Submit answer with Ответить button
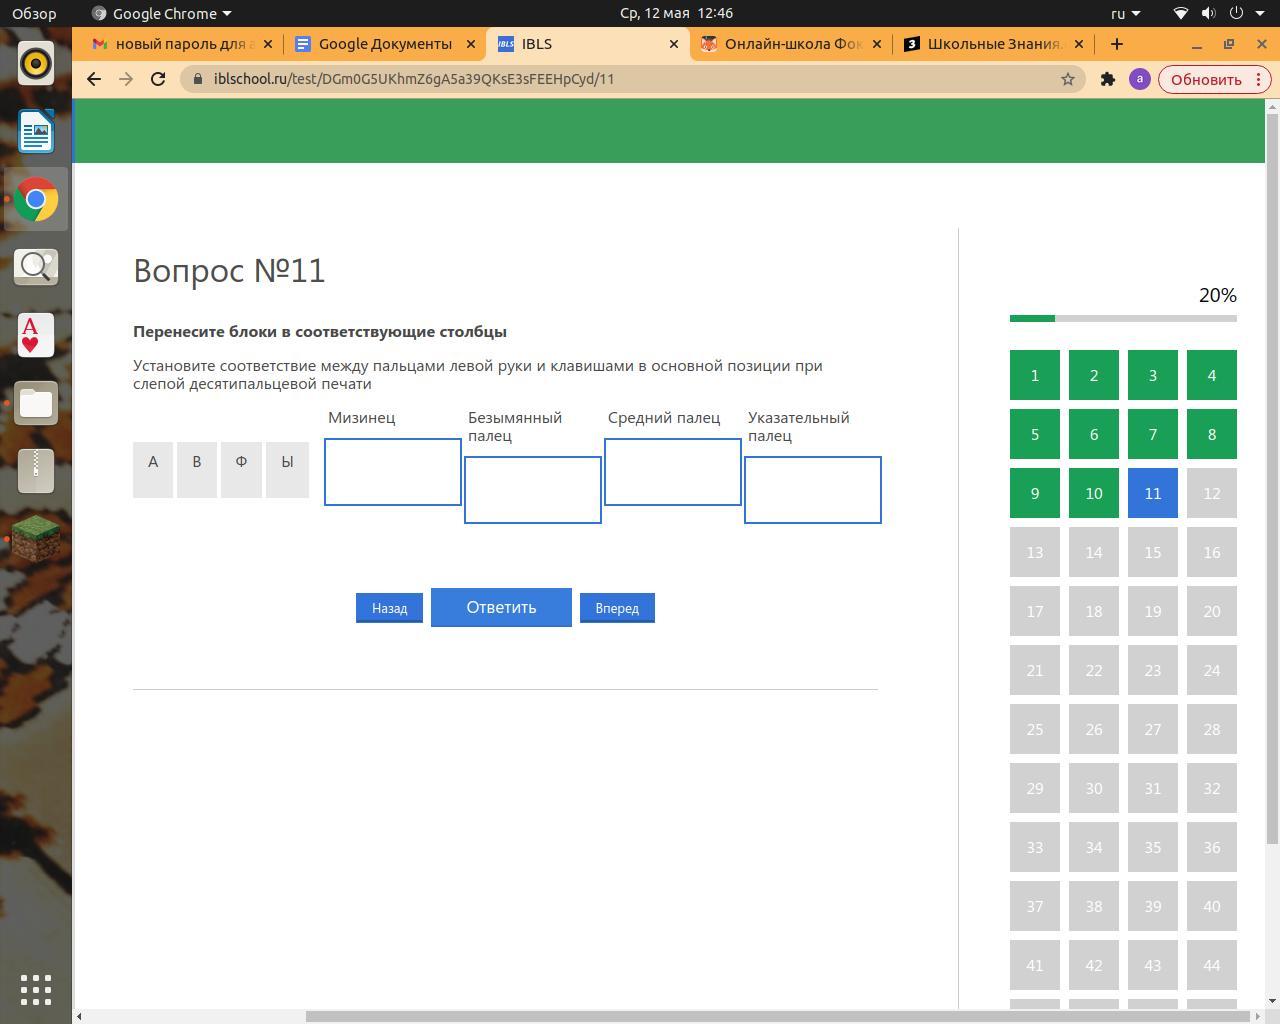The width and height of the screenshot is (1280, 1024). [x=501, y=607]
